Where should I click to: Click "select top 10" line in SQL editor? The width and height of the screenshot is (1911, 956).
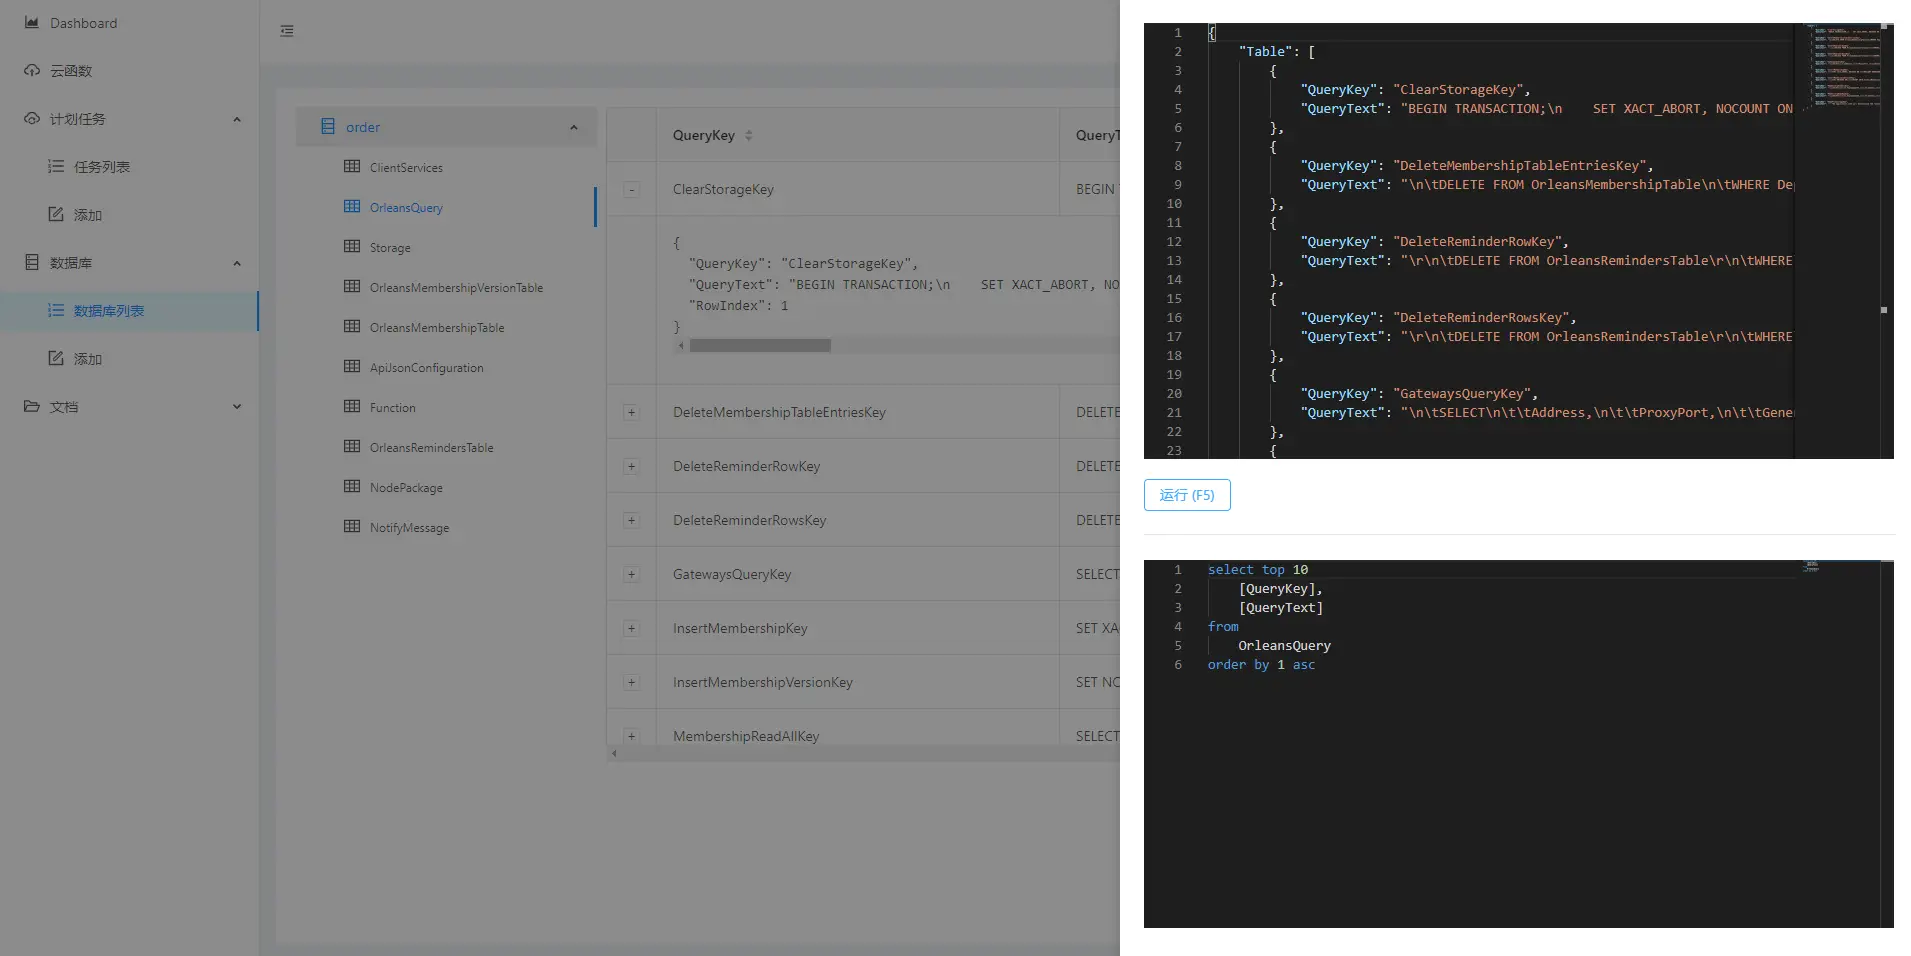click(1257, 570)
